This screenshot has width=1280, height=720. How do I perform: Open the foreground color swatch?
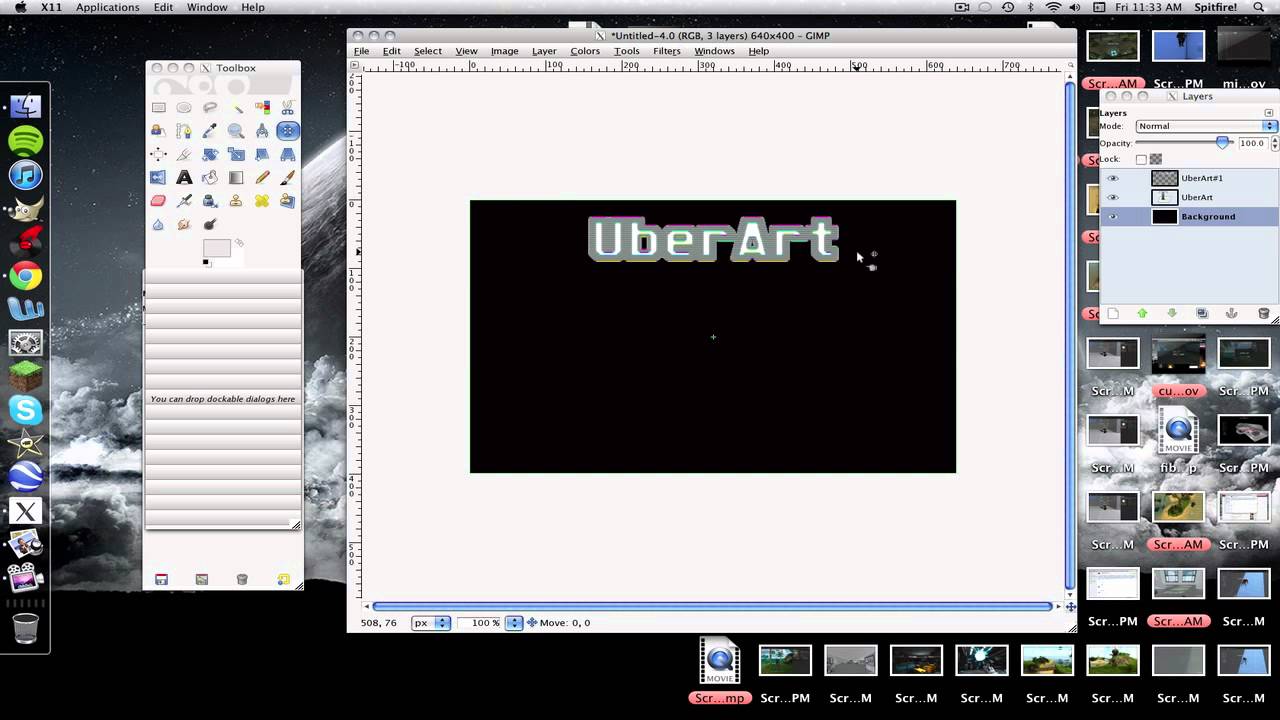217,248
